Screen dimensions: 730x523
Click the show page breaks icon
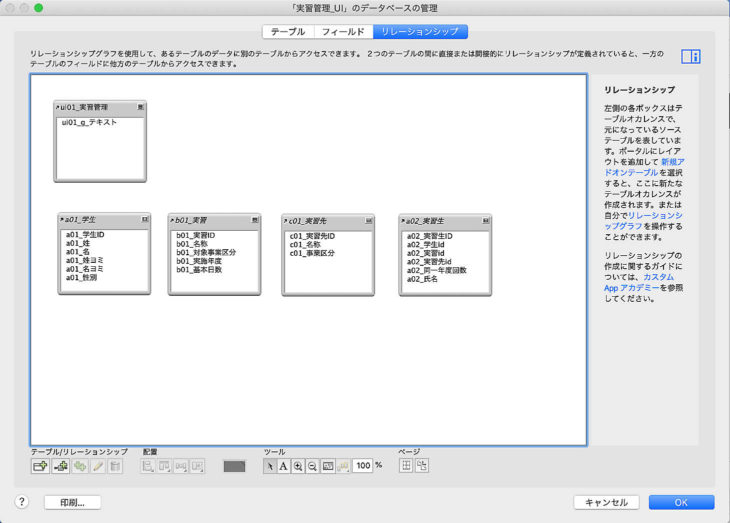pyautogui.click(x=407, y=466)
